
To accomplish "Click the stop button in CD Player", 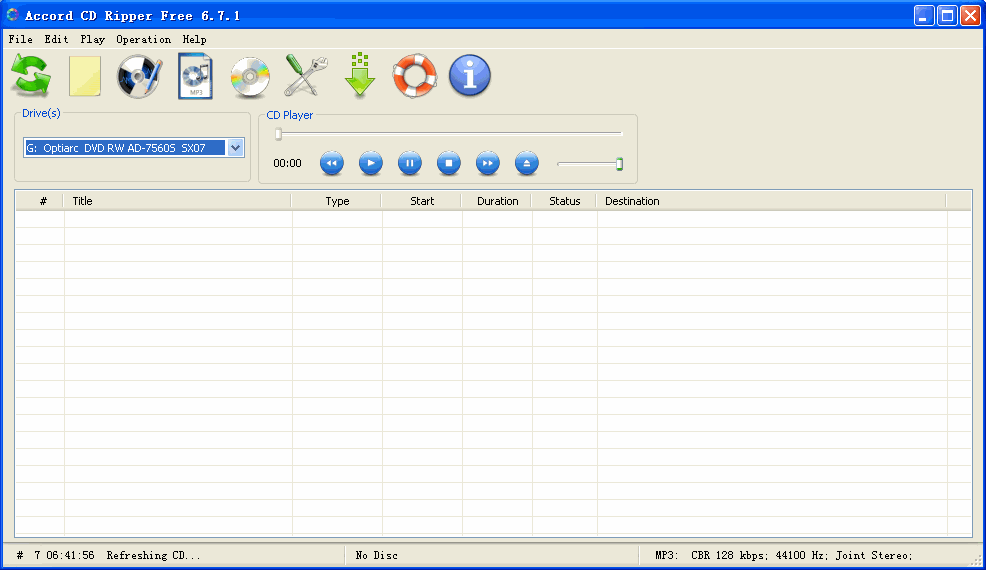I will (448, 163).
